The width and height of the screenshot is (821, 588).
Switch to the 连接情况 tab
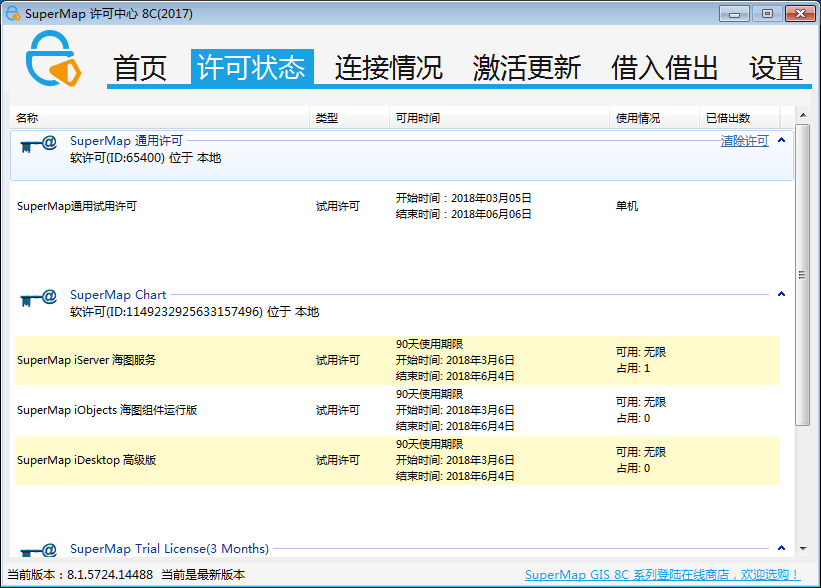click(x=389, y=68)
